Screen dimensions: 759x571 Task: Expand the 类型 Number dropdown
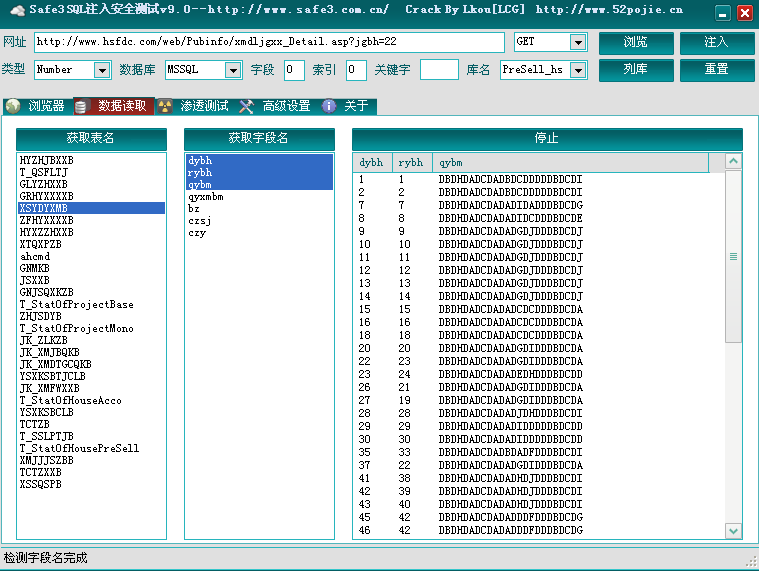point(102,71)
